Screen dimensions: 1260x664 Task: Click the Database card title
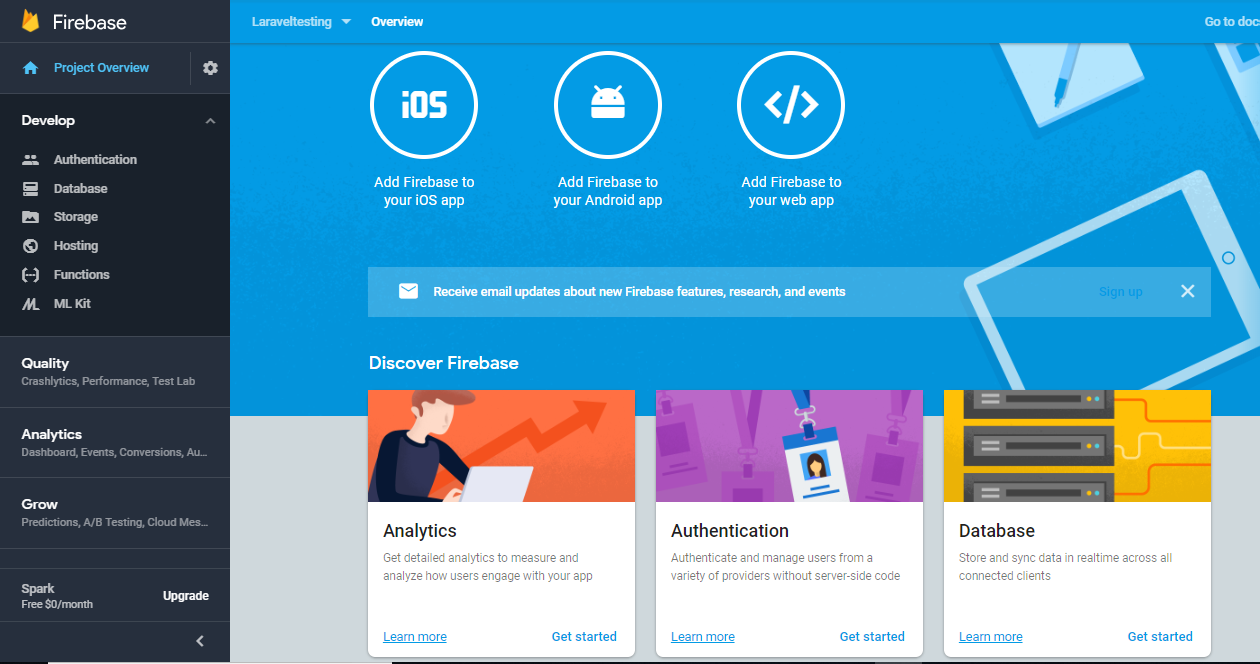997,531
